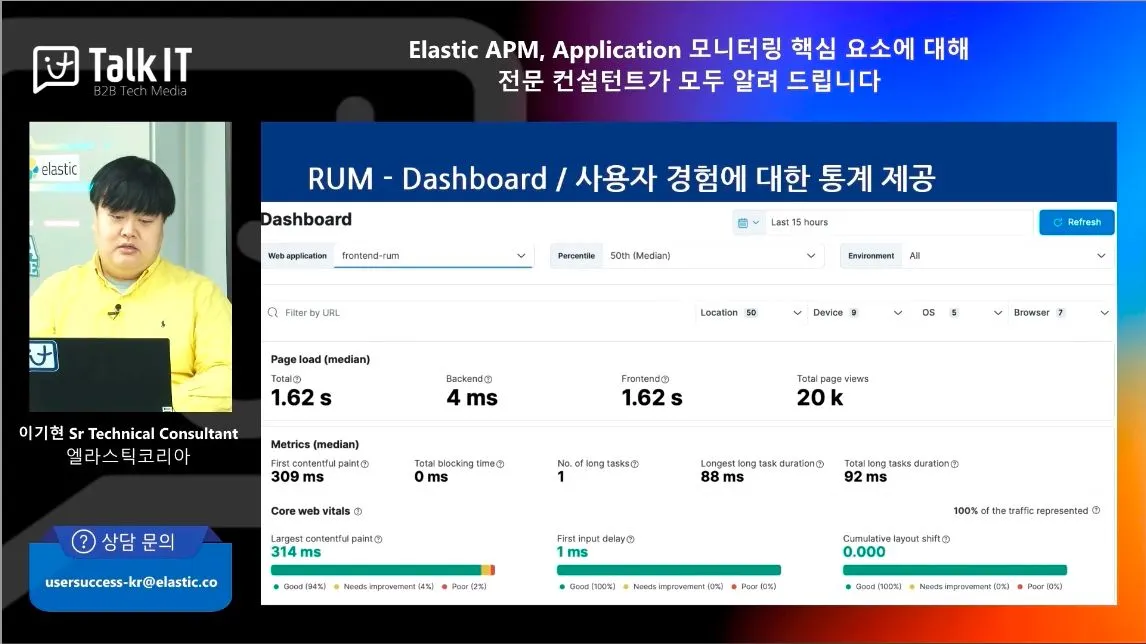Click the 4 ms Backend value
The height and width of the screenshot is (644, 1146).
click(x=472, y=398)
